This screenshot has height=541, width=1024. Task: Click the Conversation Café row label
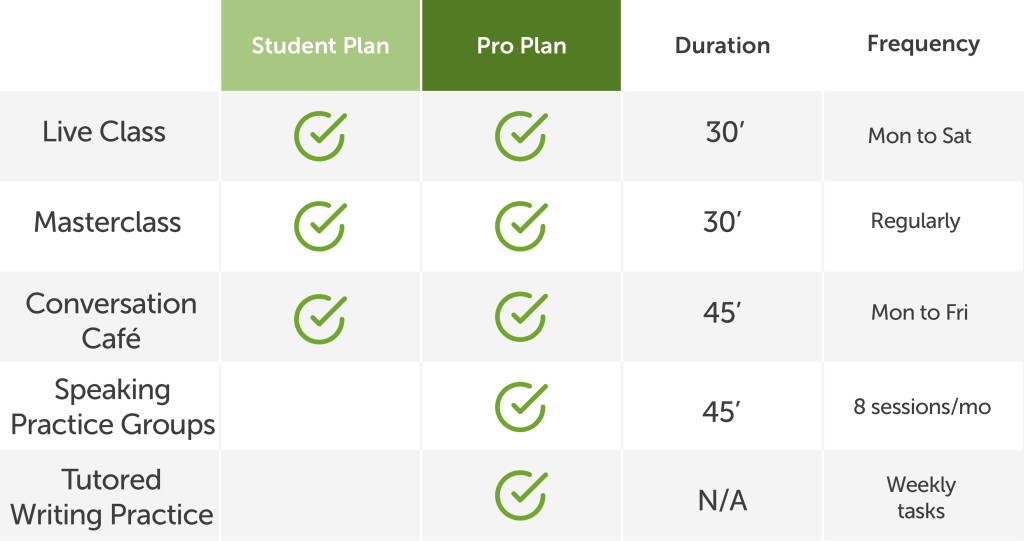pos(111,320)
